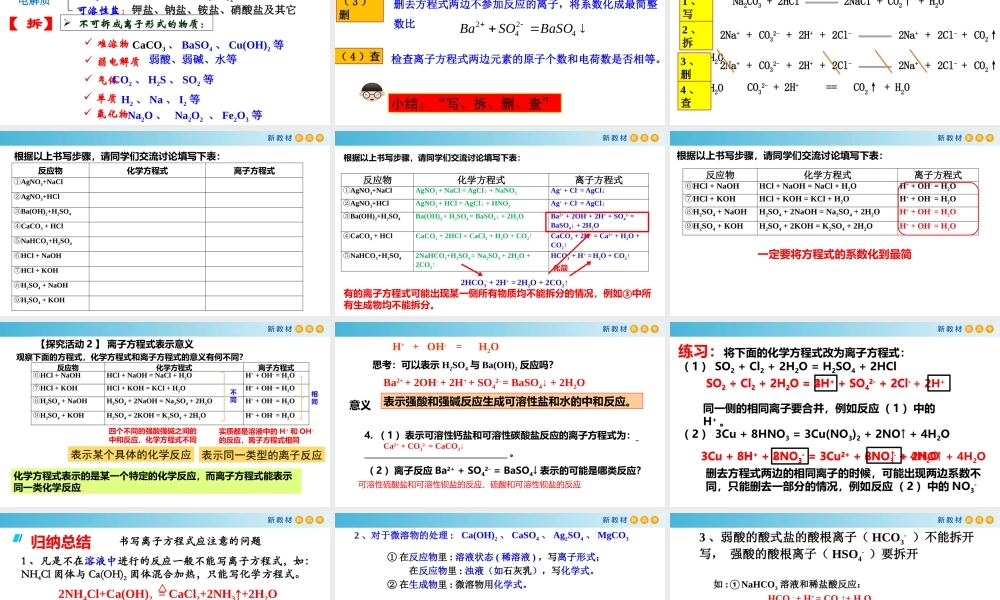Click the red text 一定要将方程式的系数化到最简
The height and width of the screenshot is (600, 1000).
(834, 254)
